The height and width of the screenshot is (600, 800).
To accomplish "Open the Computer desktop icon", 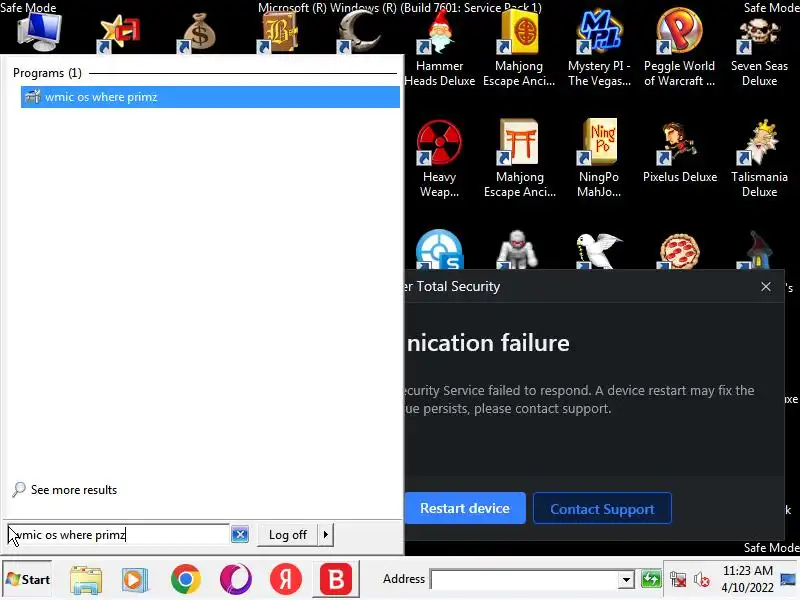I will pos(40,31).
